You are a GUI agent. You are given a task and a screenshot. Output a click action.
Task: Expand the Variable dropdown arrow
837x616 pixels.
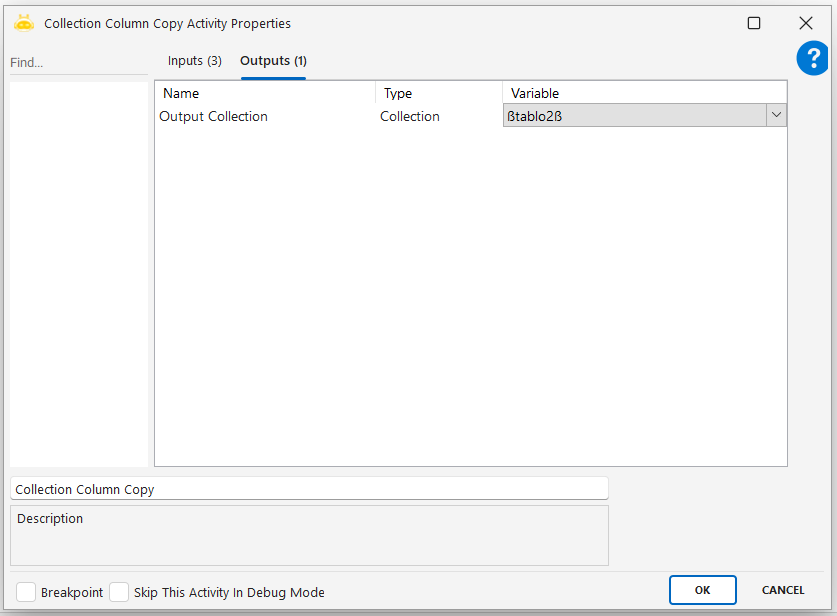point(776,116)
